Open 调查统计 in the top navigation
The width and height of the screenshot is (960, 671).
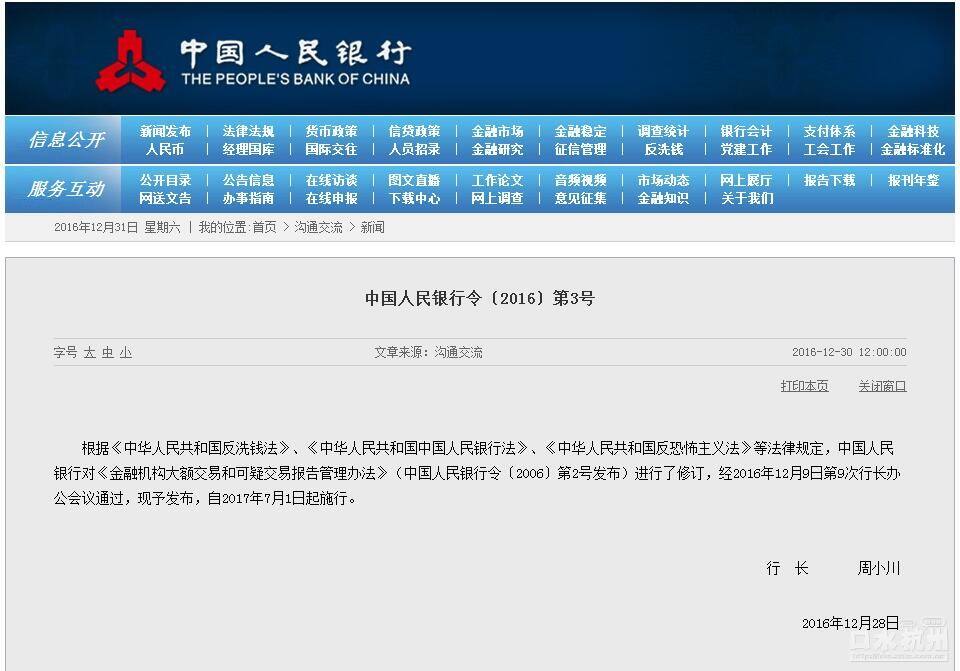click(x=663, y=131)
